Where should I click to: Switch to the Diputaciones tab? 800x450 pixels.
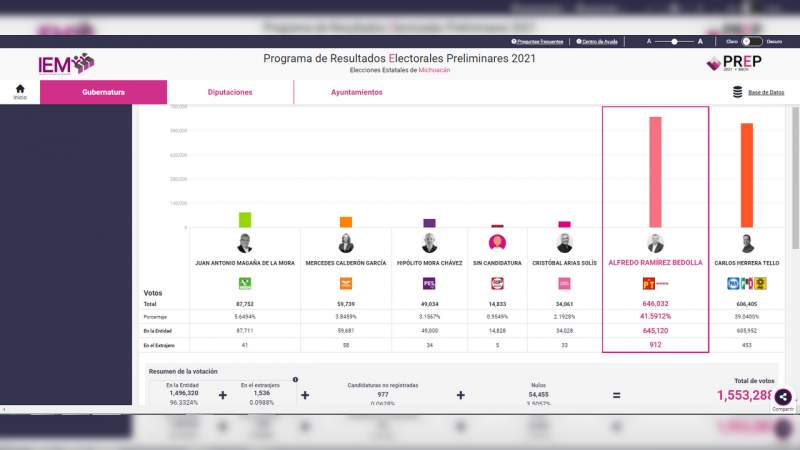[230, 92]
